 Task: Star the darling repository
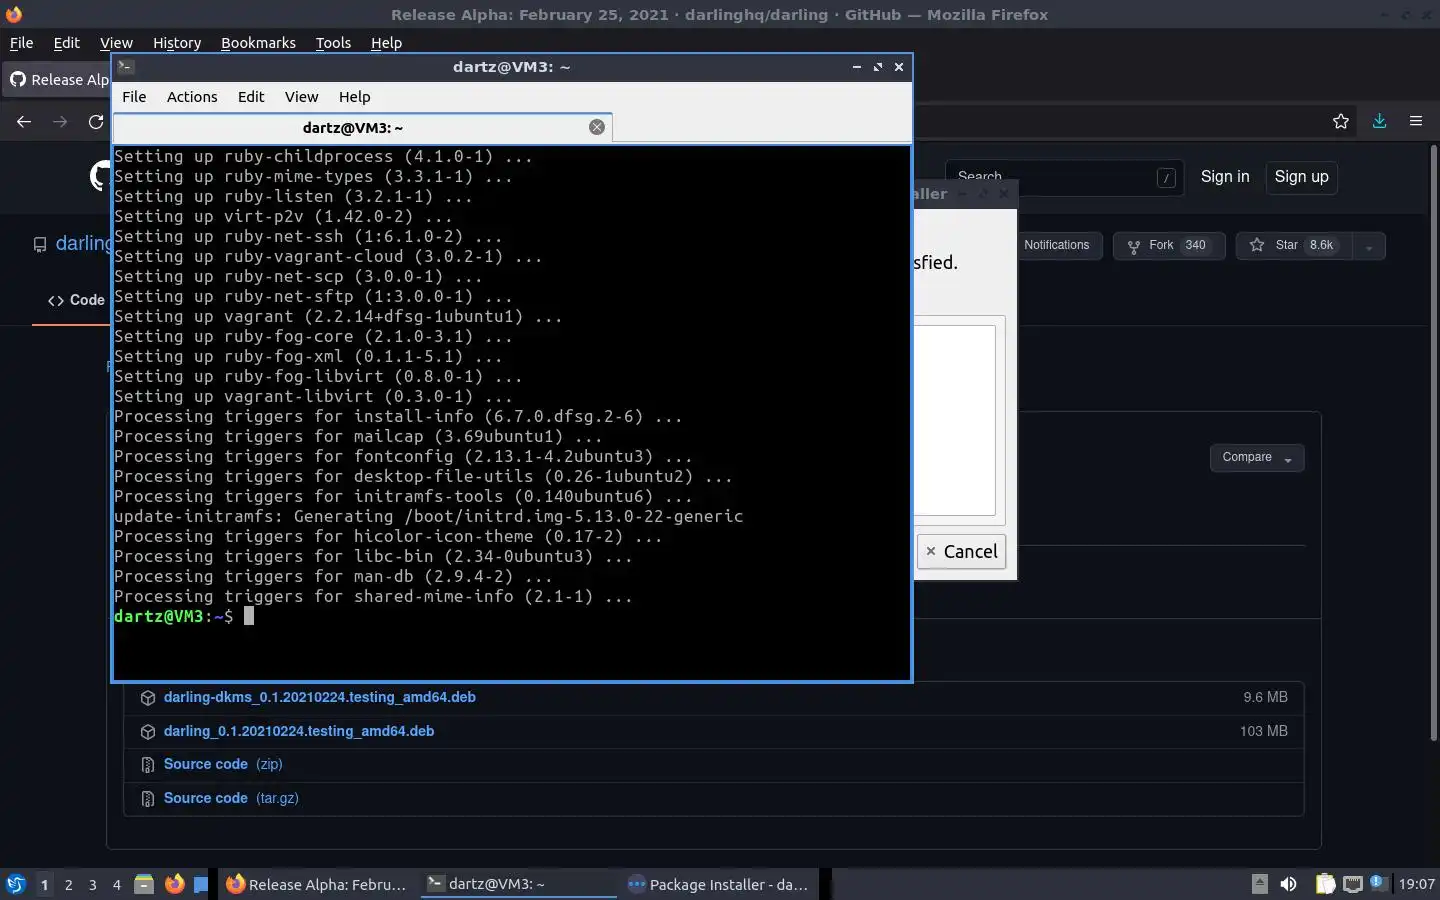click(x=1293, y=245)
